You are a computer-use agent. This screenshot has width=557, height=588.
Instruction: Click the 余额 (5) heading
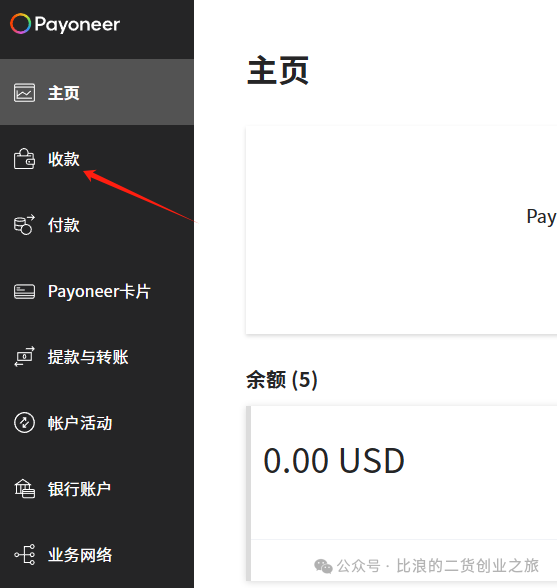click(282, 380)
